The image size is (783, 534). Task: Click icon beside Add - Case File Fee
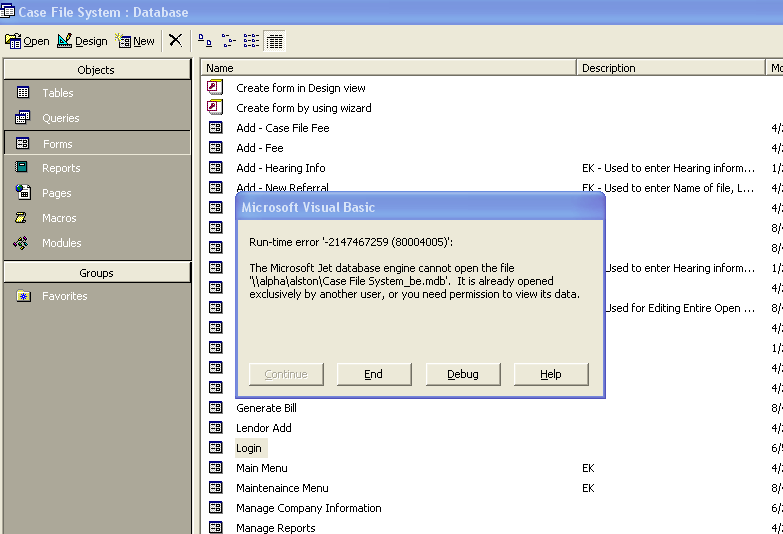coord(215,127)
